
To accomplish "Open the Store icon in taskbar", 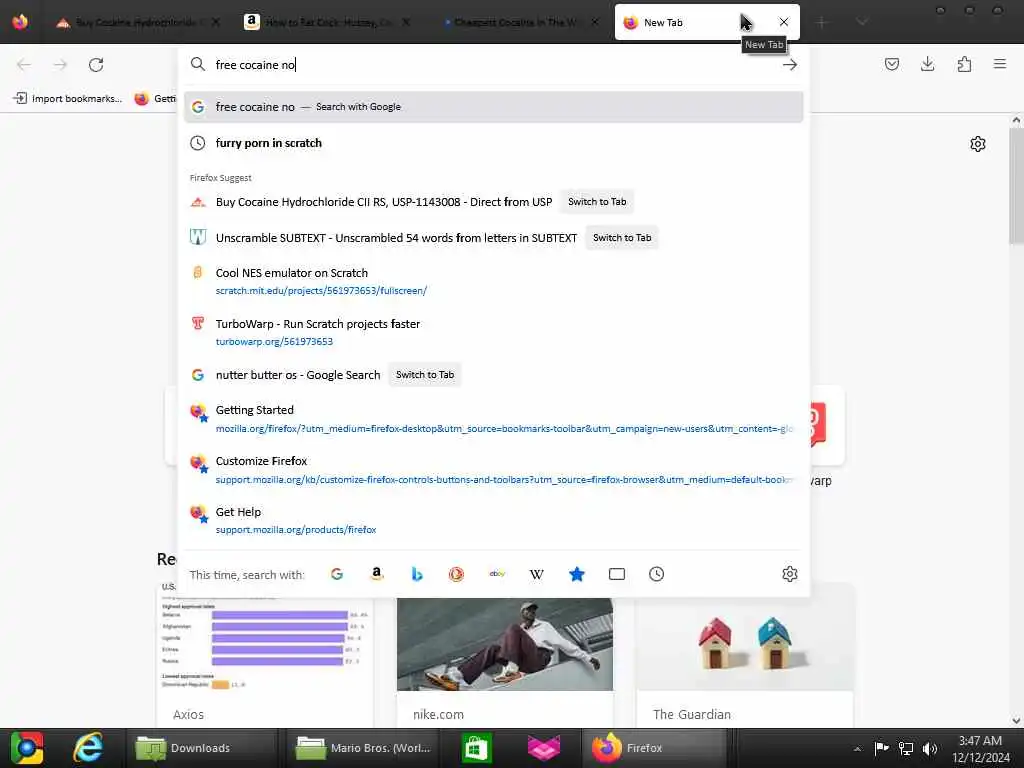I will (476, 748).
